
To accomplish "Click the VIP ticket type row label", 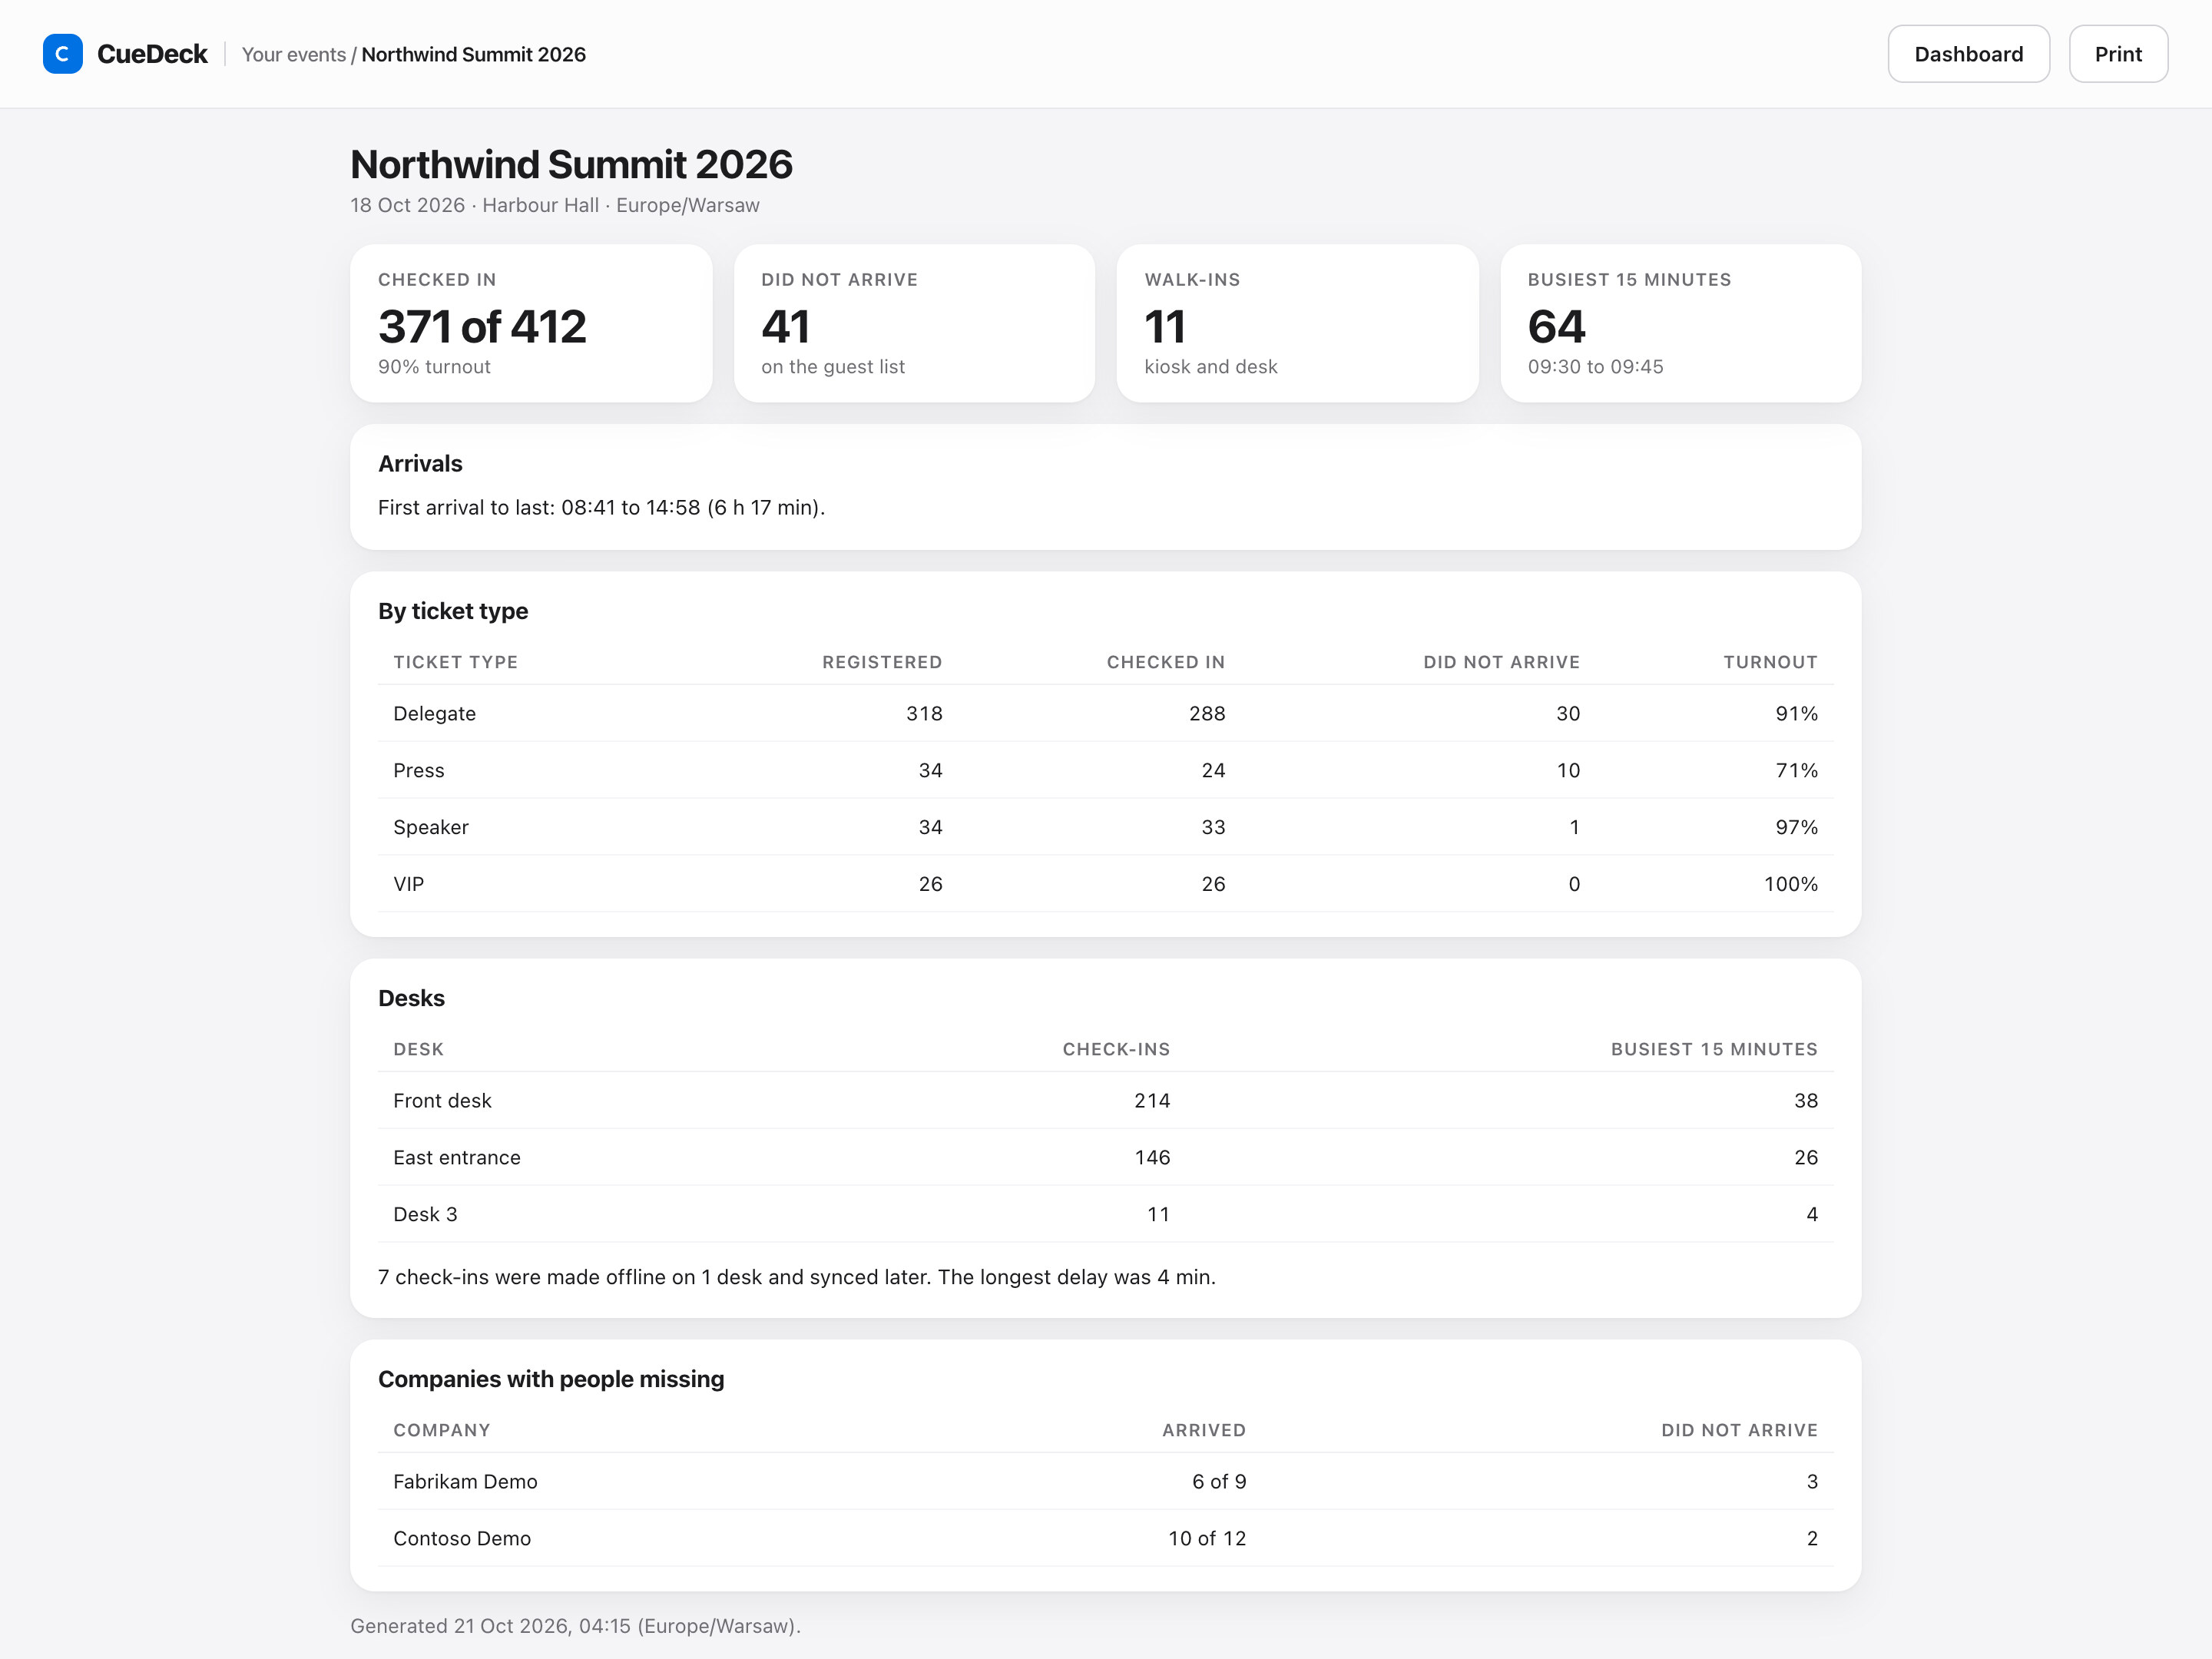I will coord(408,884).
